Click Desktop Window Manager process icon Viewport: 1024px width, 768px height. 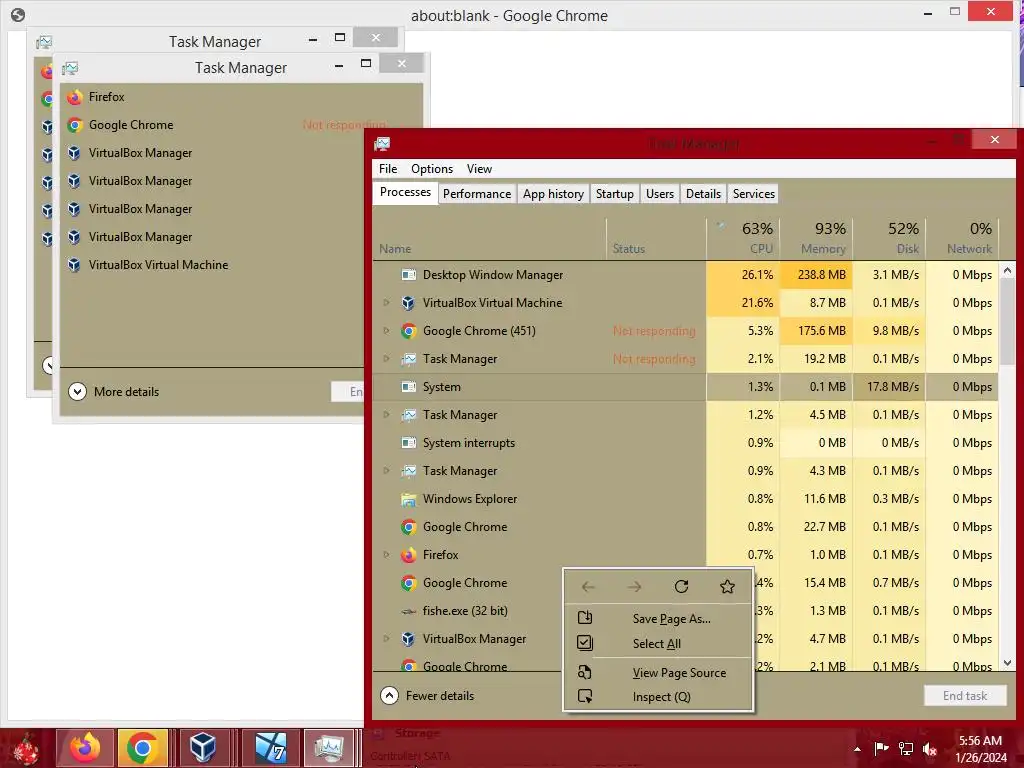coord(409,275)
